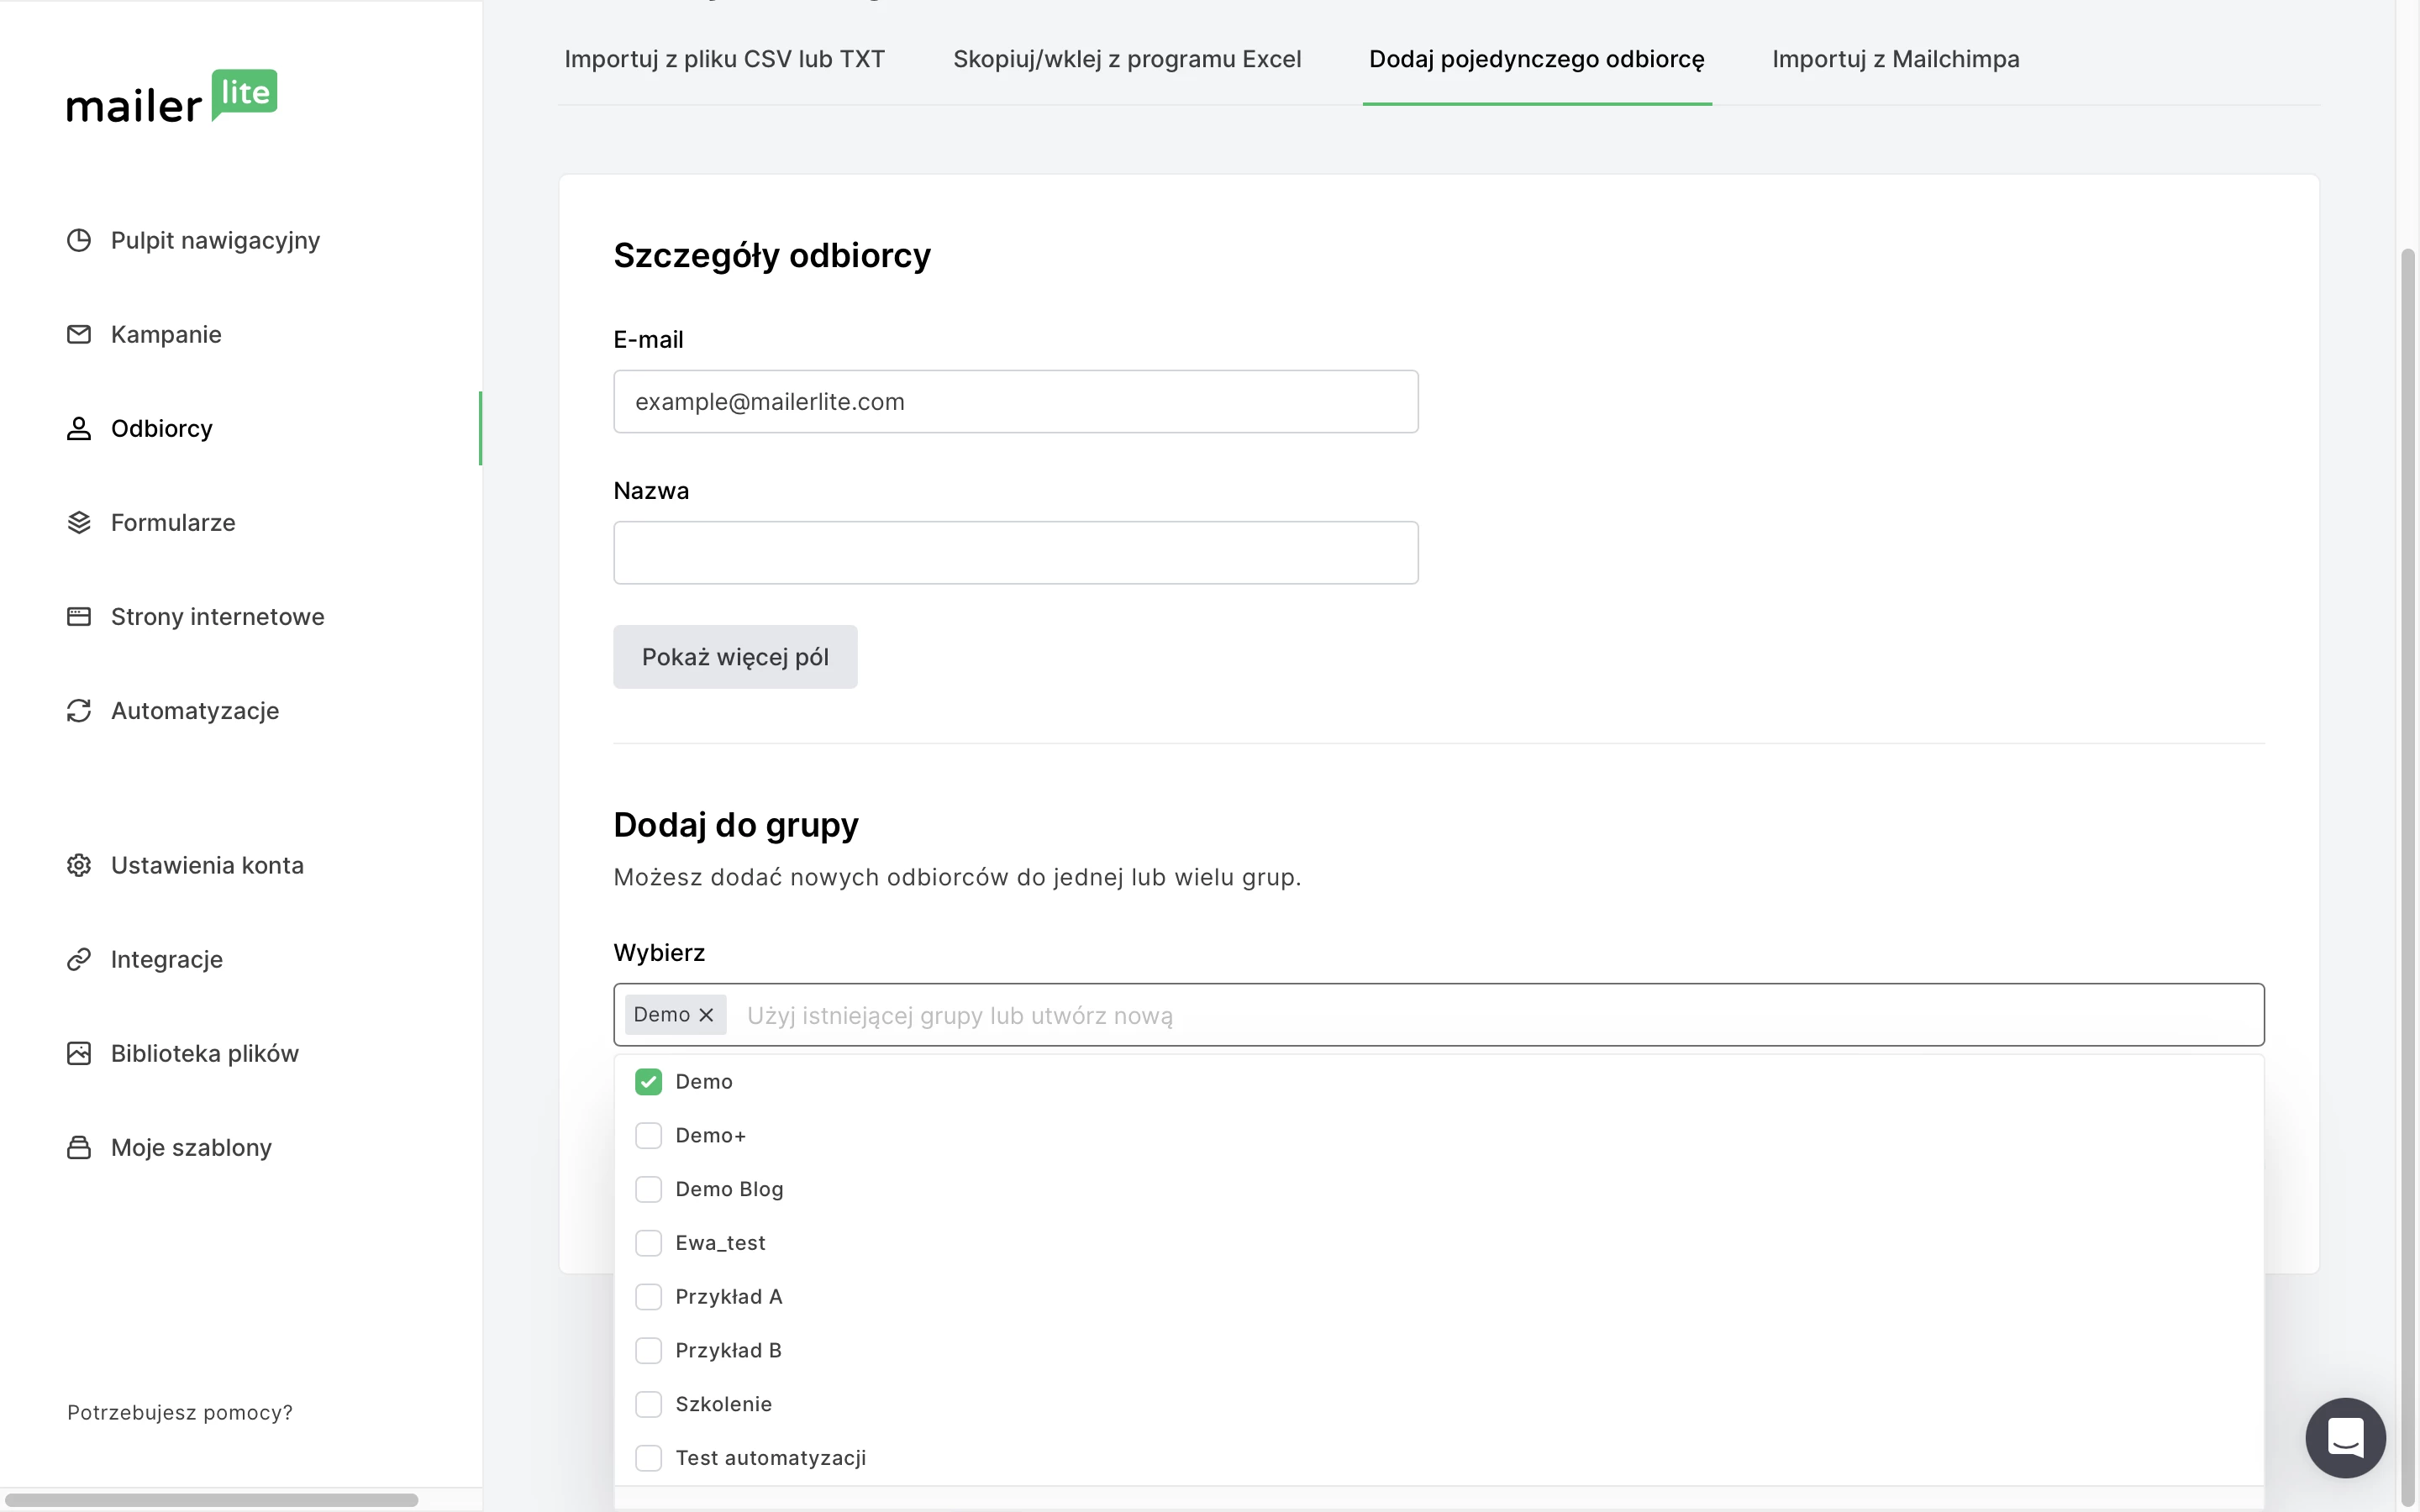Open the Importuj z Mailchimpa tab
Screen dimensions: 2420x1512
(x=1895, y=59)
